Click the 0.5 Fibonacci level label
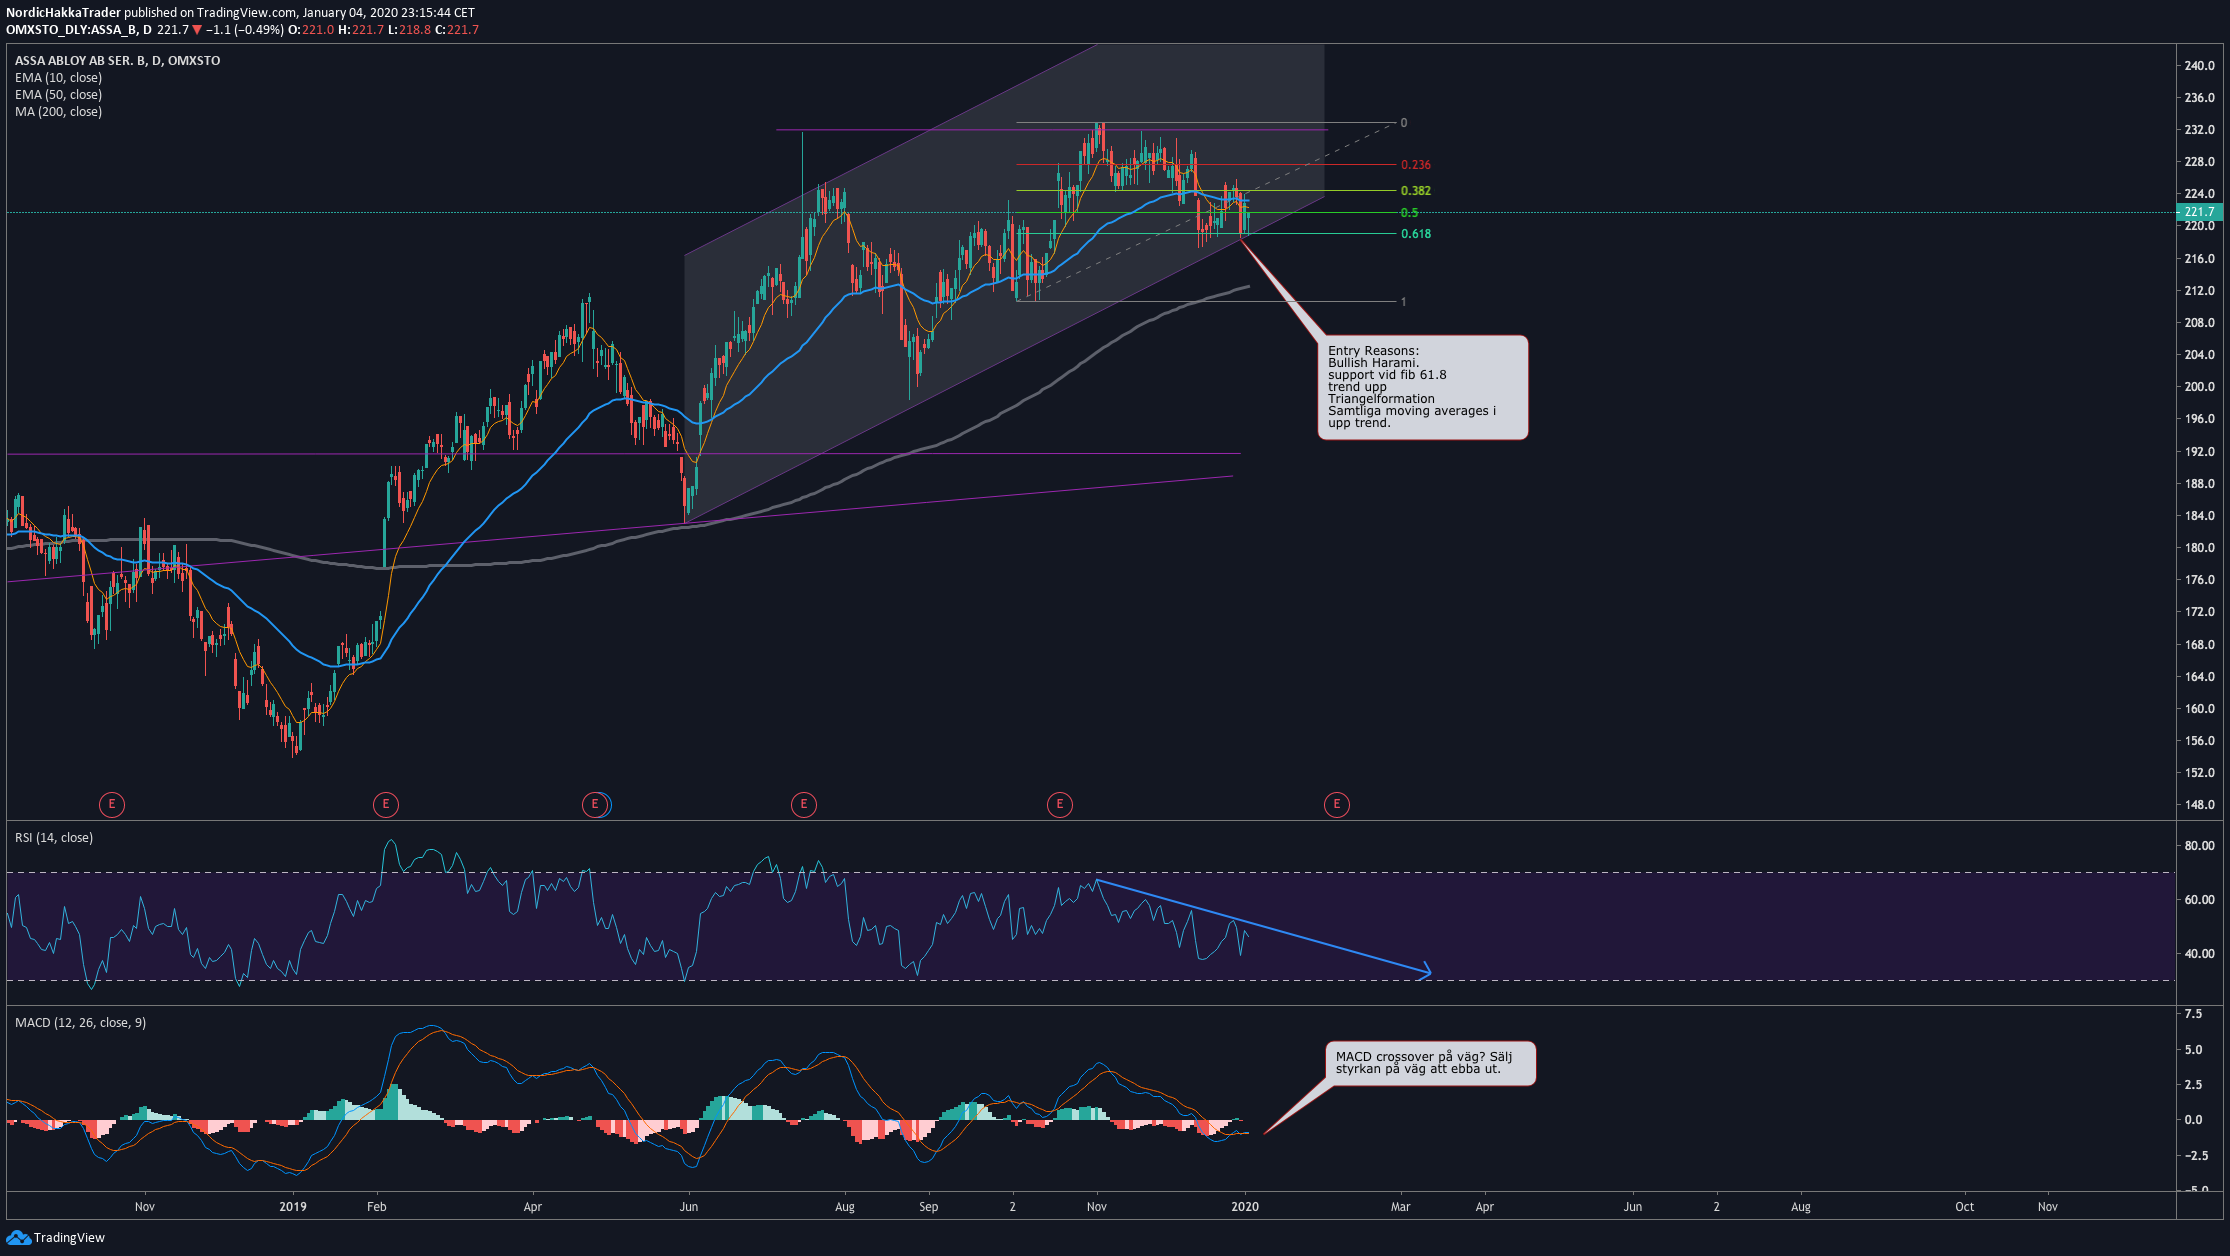Viewport: 2230px width, 1256px height. point(1409,213)
